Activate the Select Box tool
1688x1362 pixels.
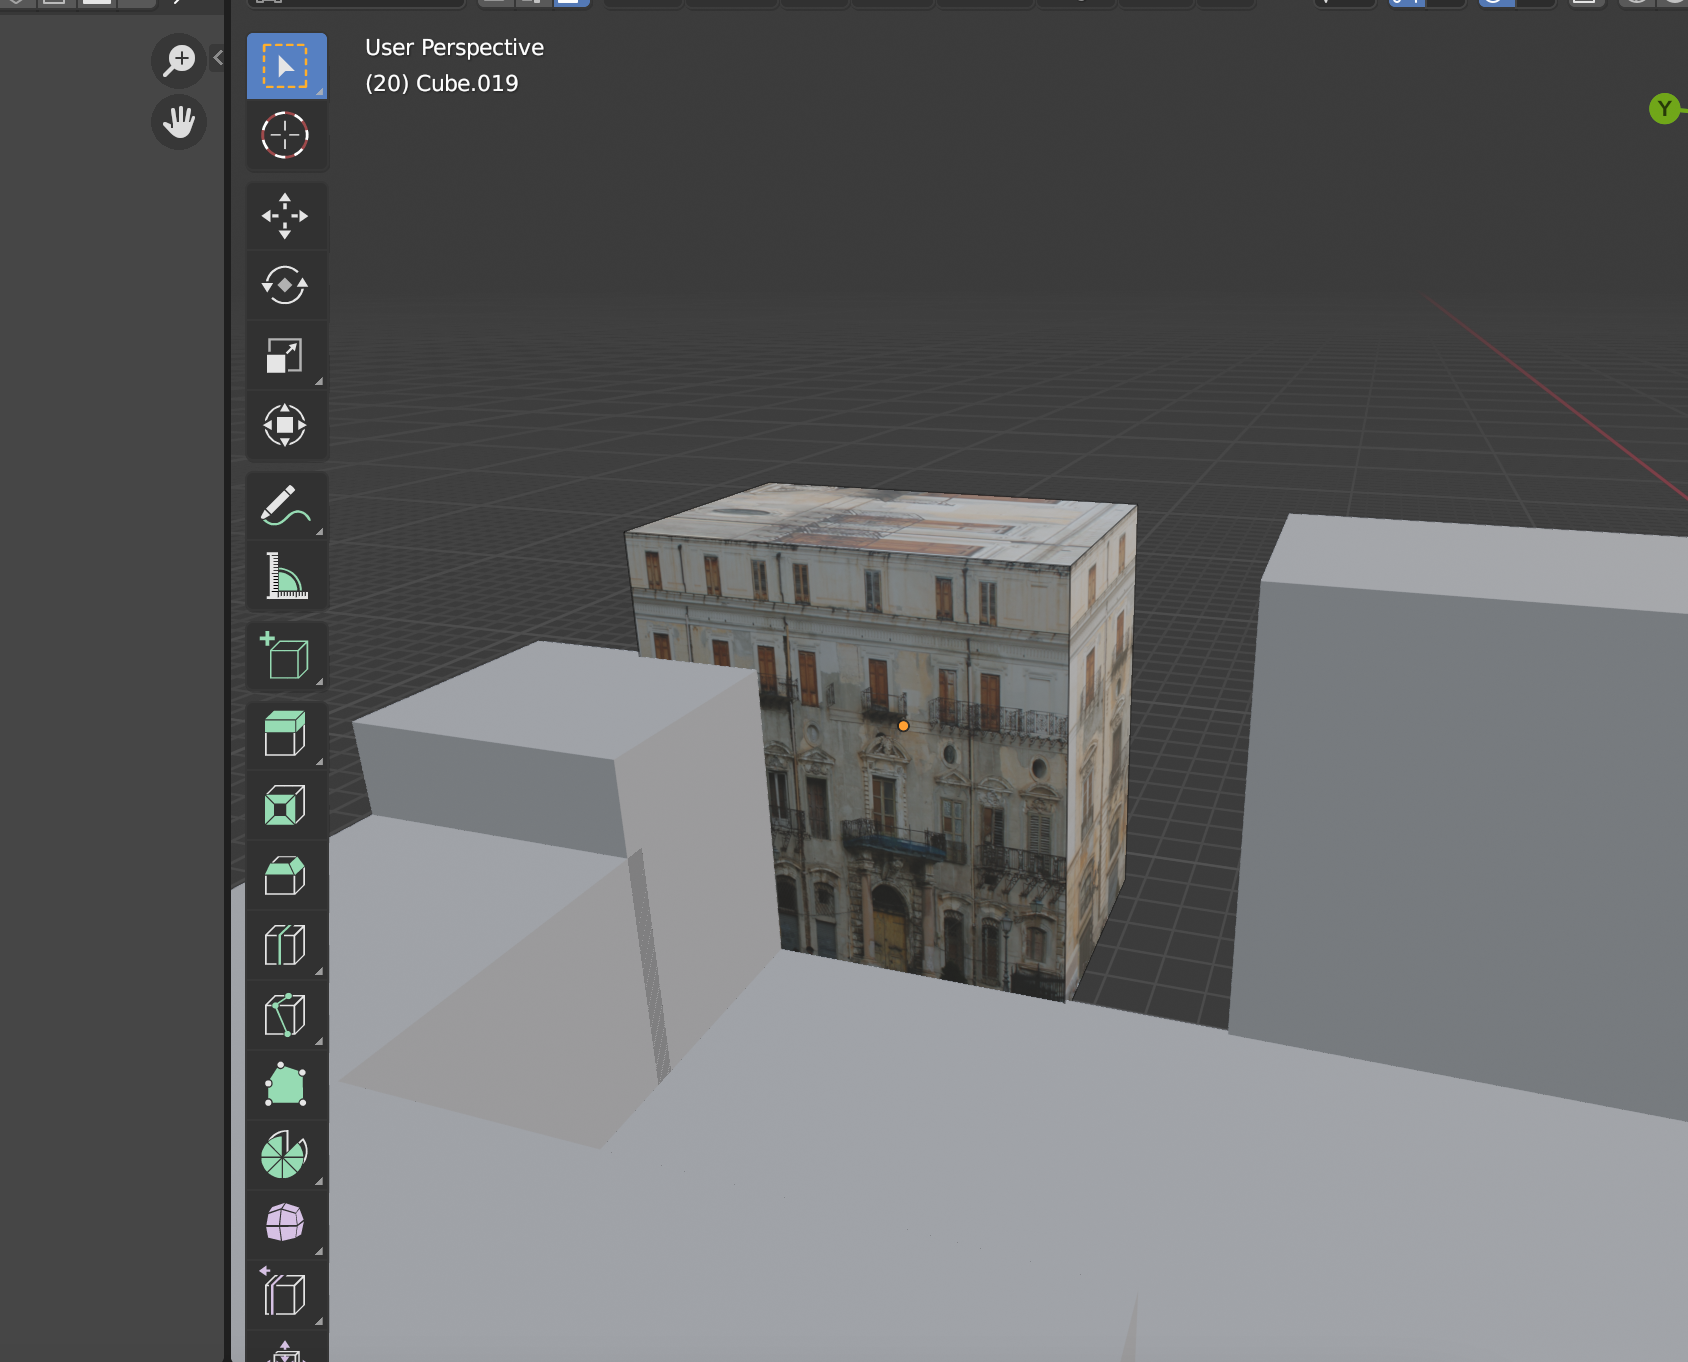coord(286,66)
